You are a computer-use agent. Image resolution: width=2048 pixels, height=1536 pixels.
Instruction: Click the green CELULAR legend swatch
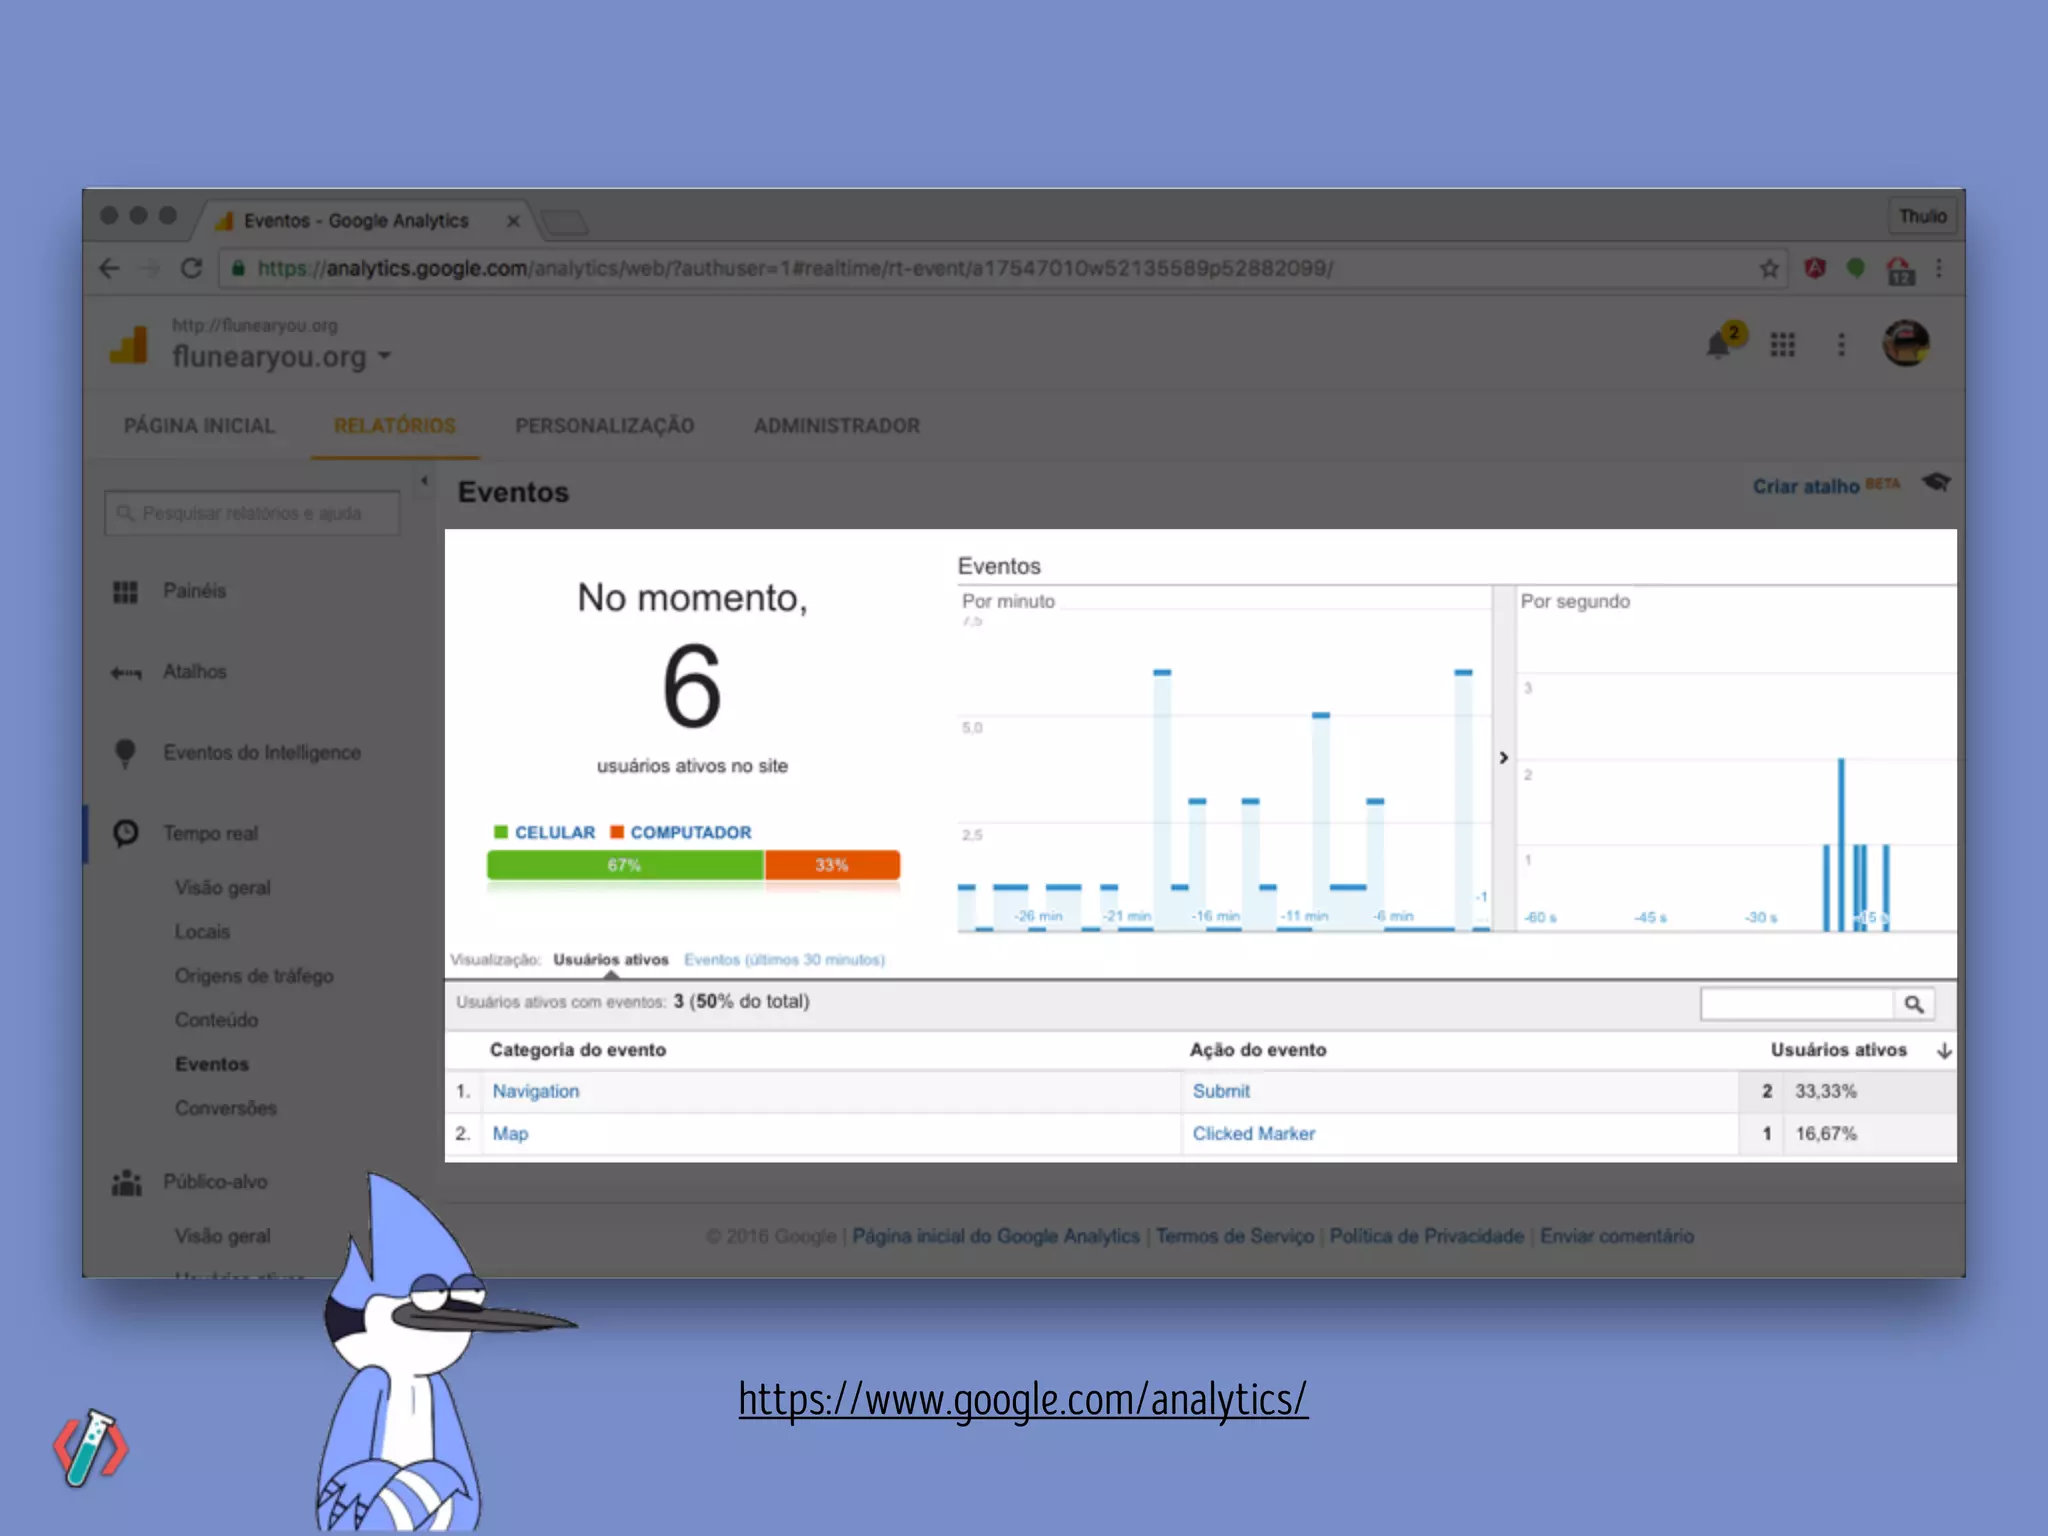[501, 832]
